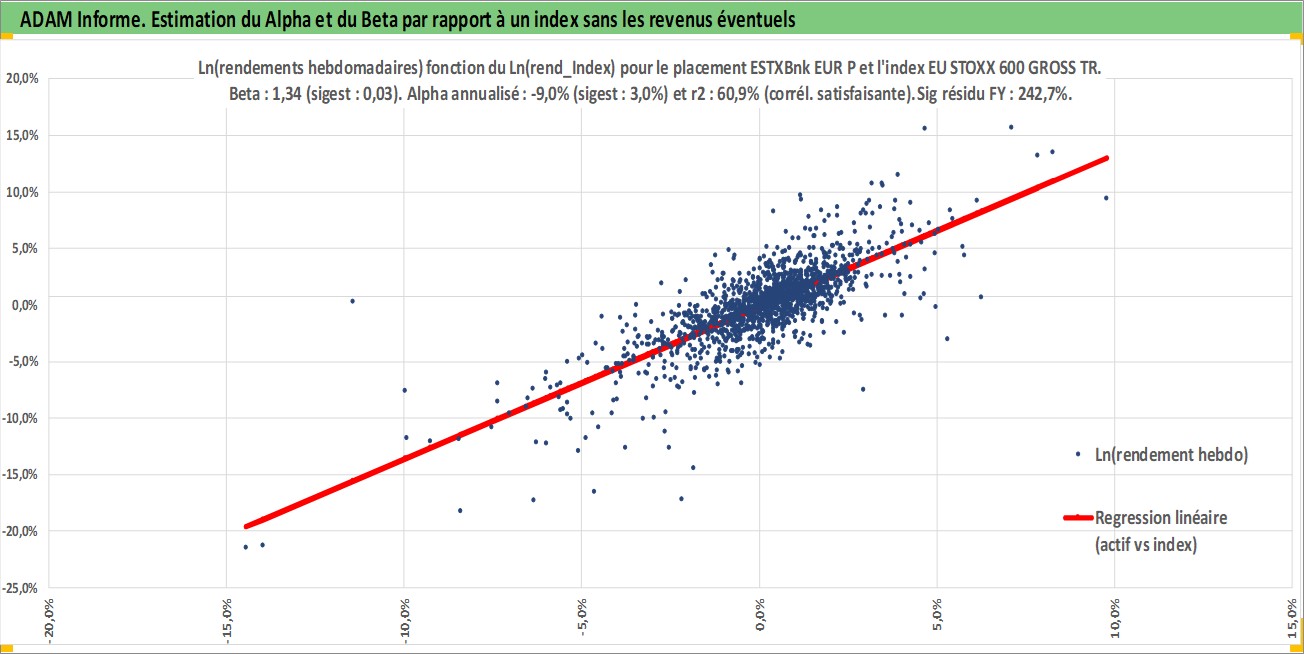Click the red line legend sample
Image resolution: width=1304 pixels, height=654 pixels.
pos(1078,518)
